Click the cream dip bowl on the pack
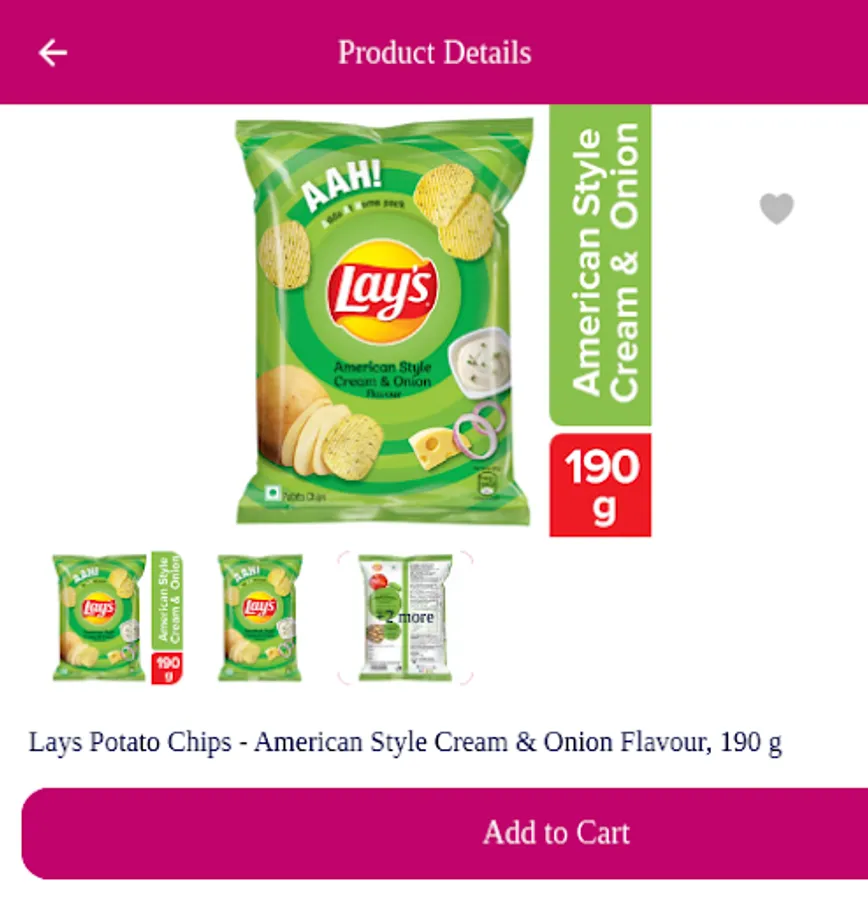The width and height of the screenshot is (868, 900). click(480, 360)
